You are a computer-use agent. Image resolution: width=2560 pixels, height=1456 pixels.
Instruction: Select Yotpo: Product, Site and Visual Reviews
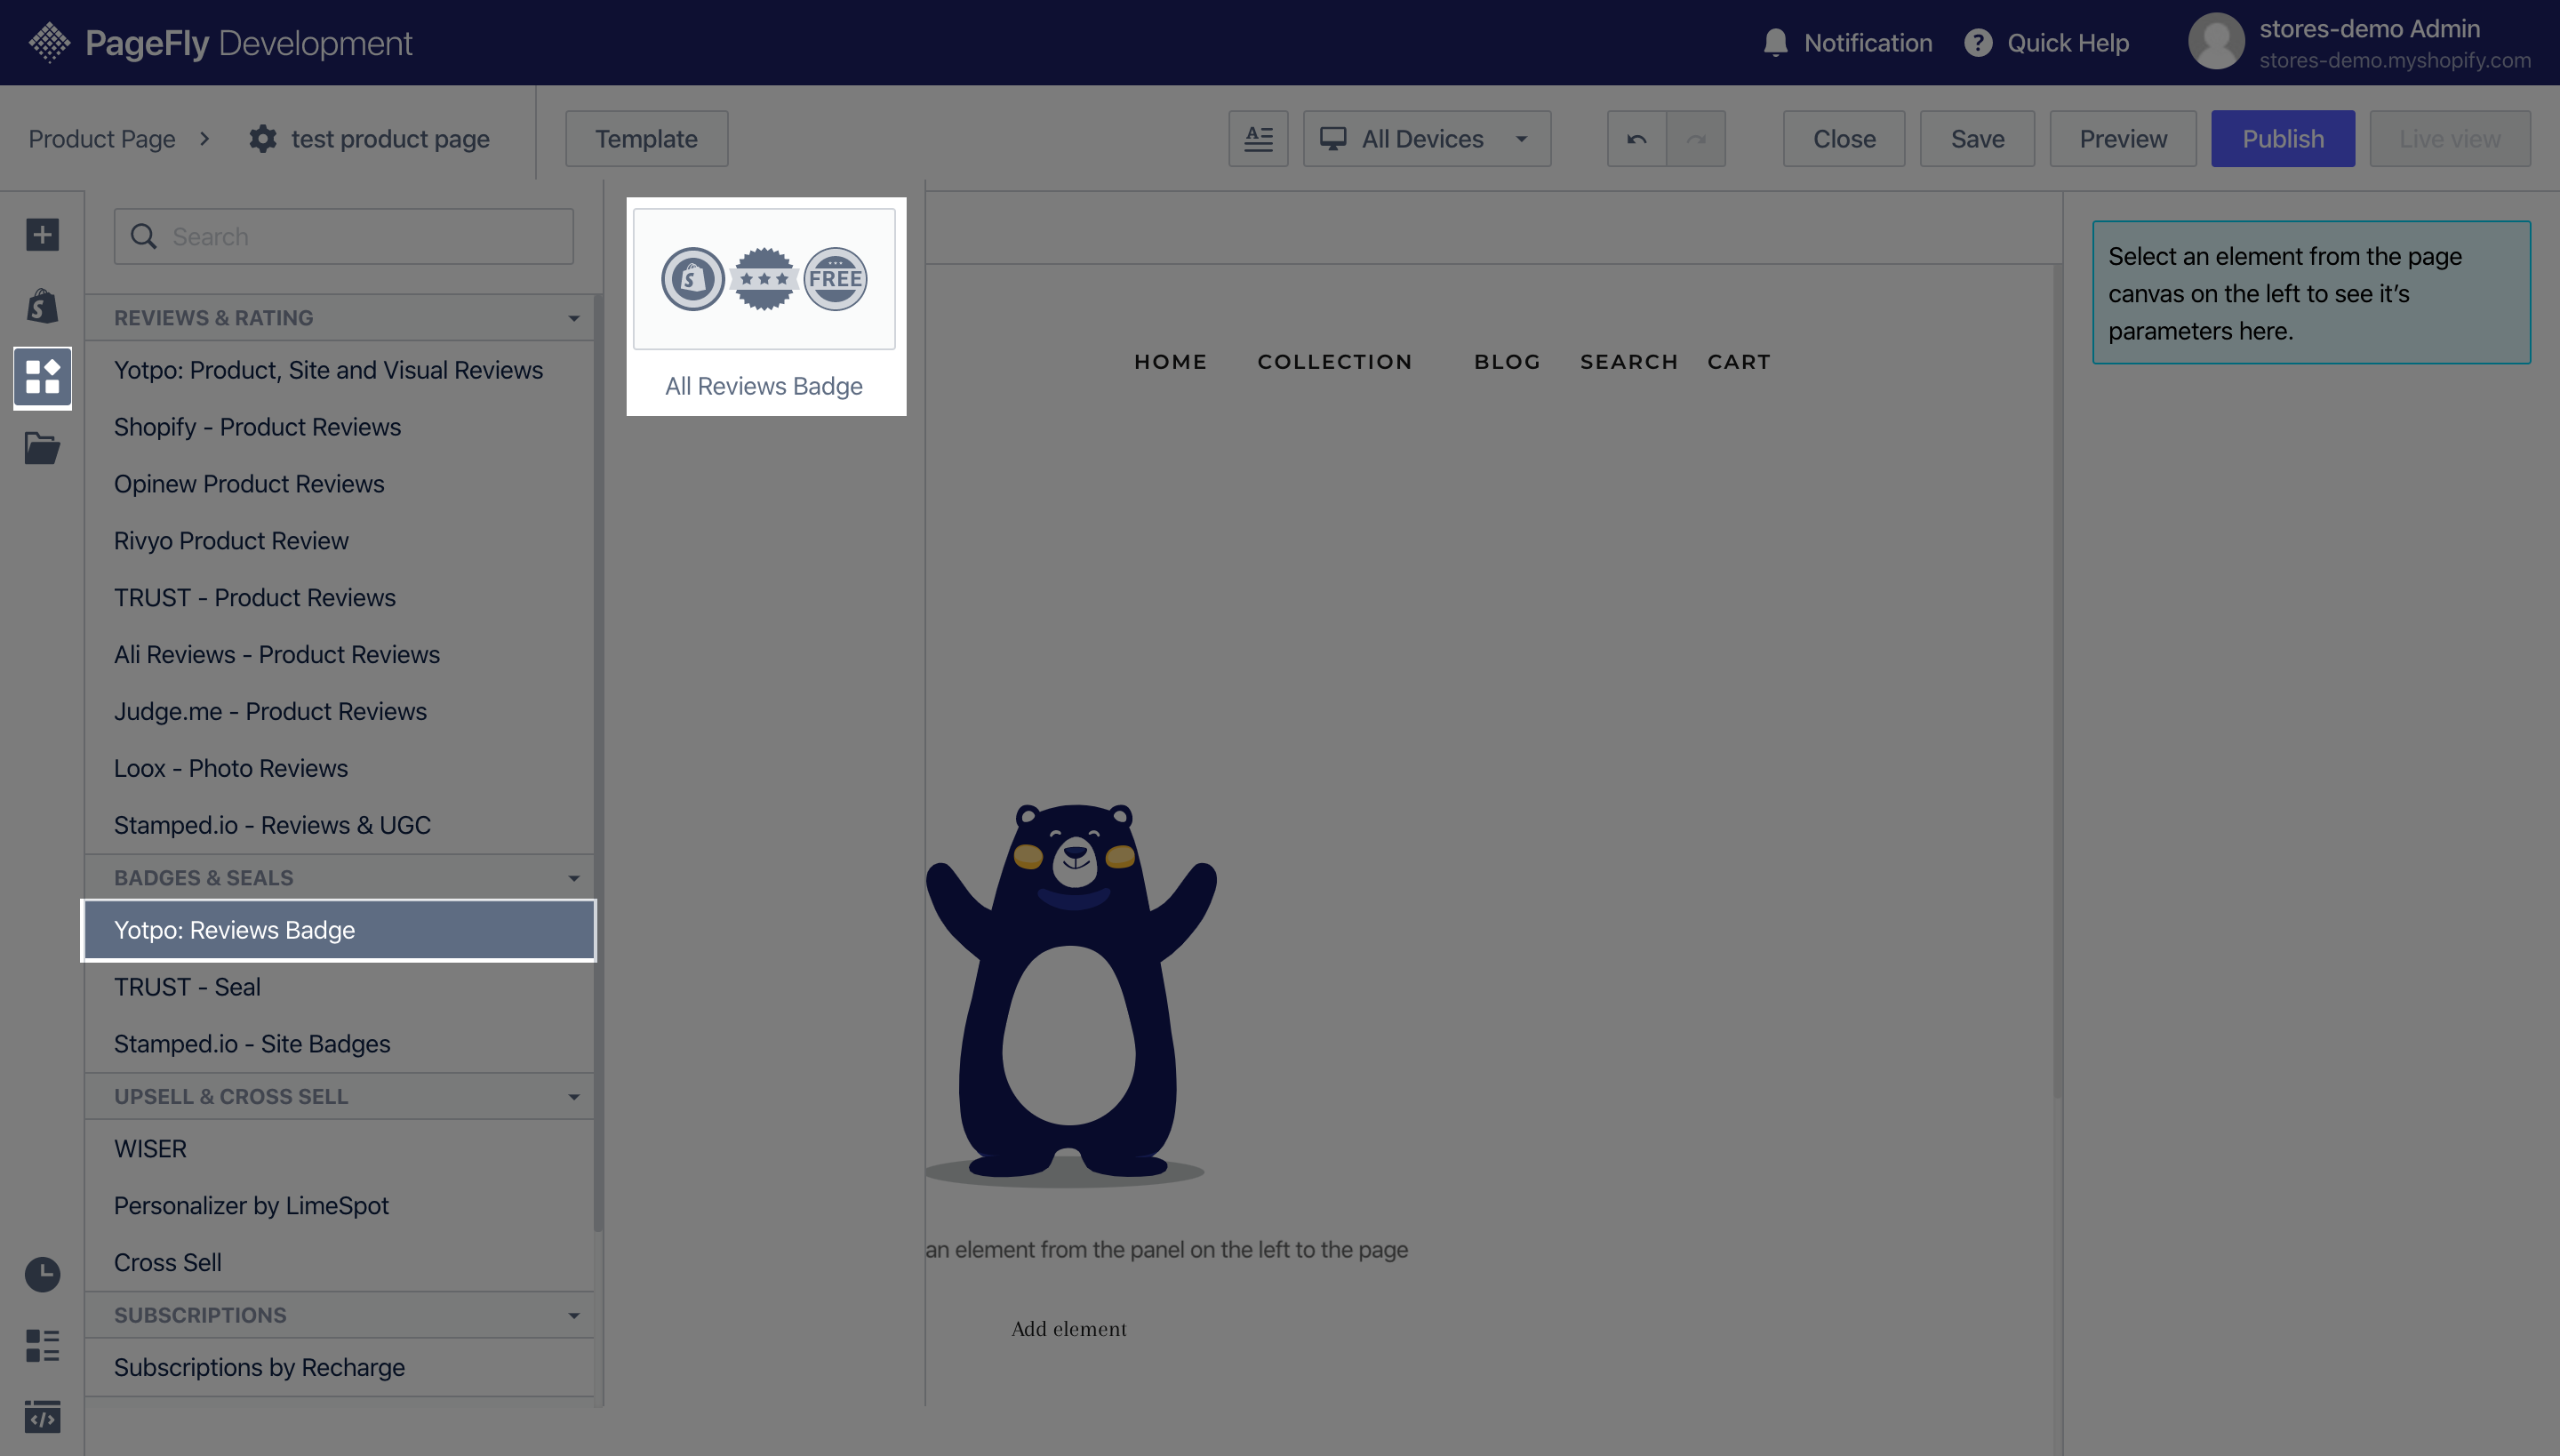coord(340,370)
